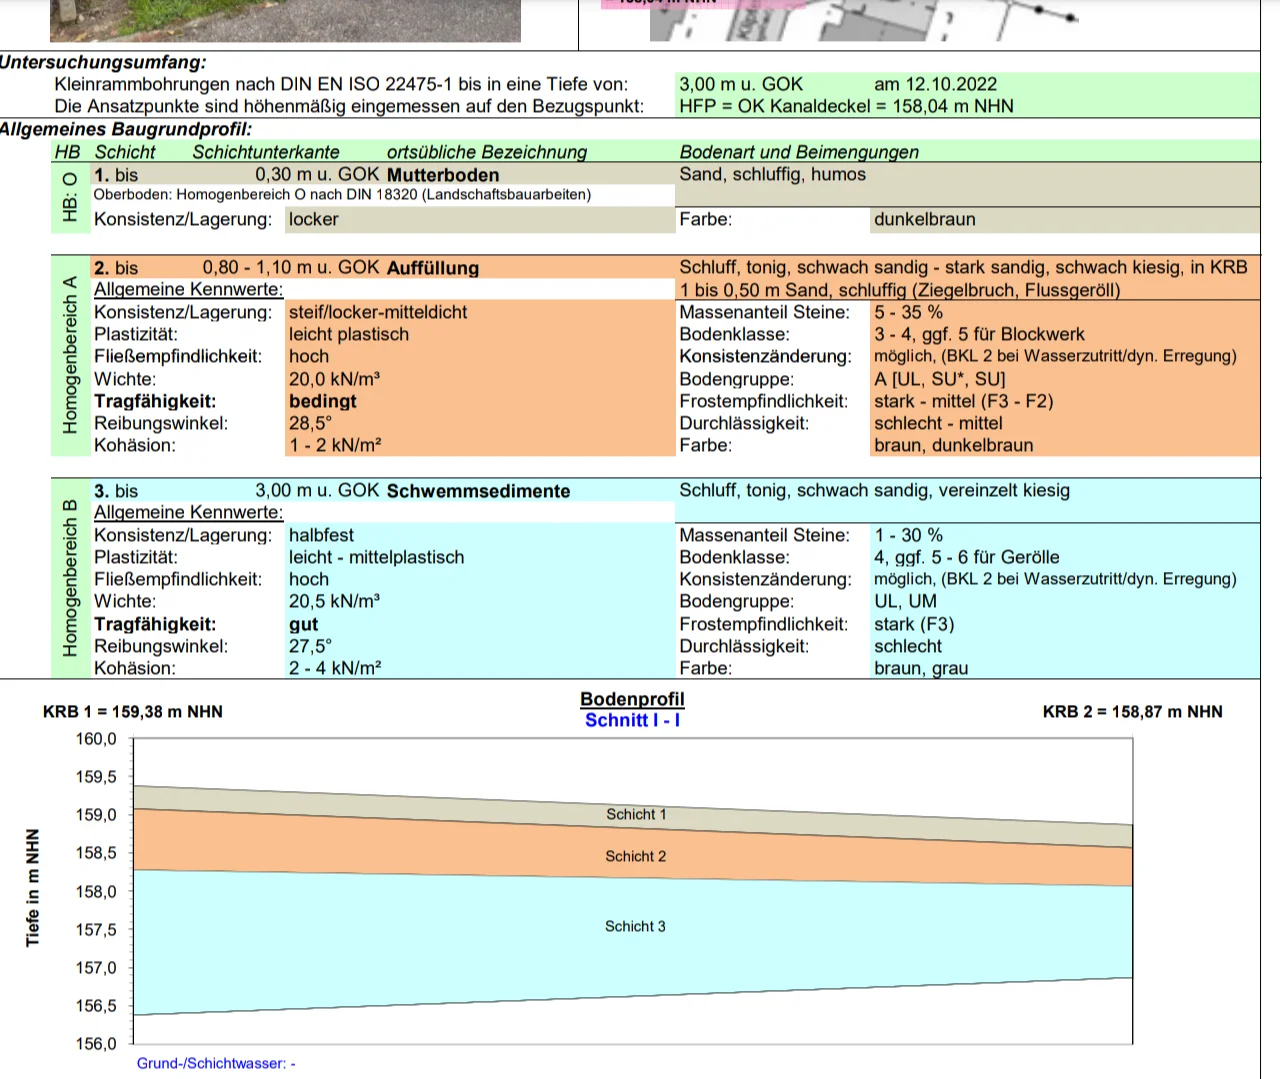This screenshot has width=1280, height=1079.
Task: Select the 'Untersuchungsumfang:' heading
Action: (x=103, y=62)
